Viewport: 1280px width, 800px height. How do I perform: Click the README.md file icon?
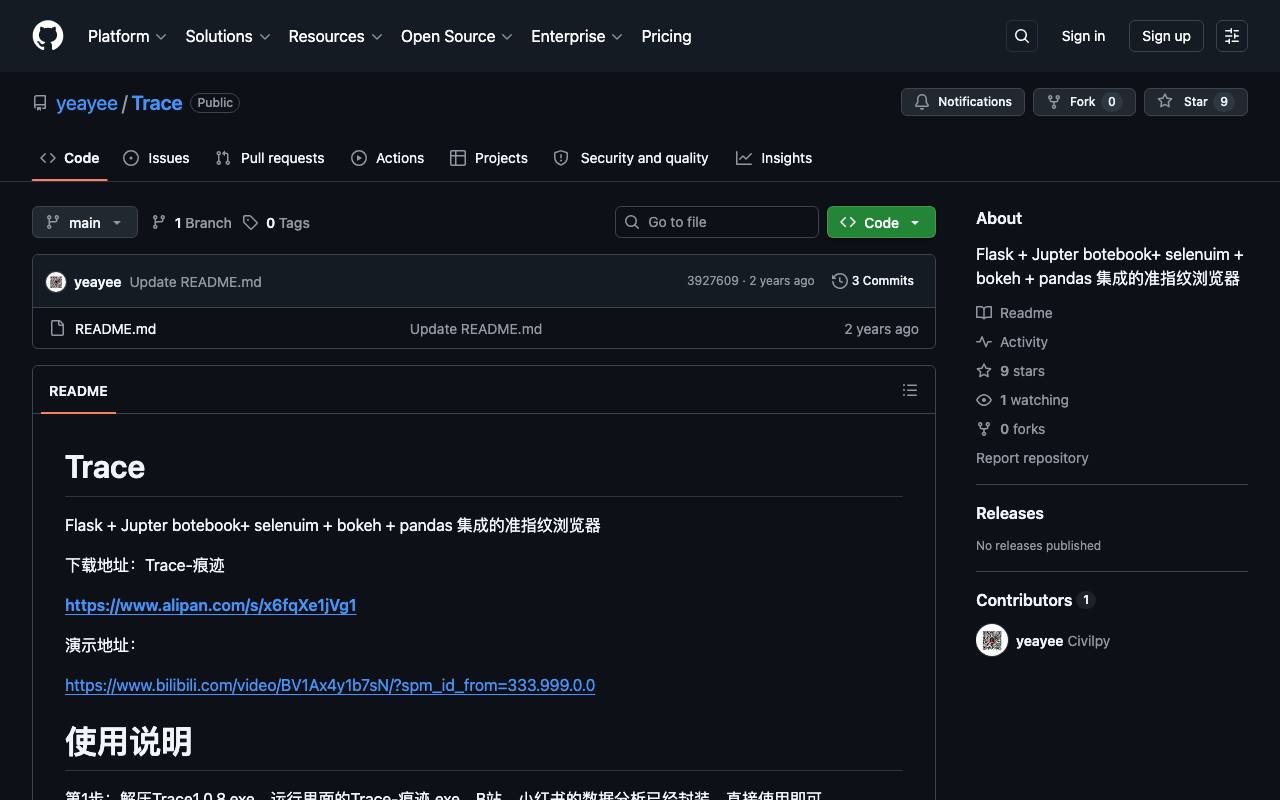coord(57,329)
